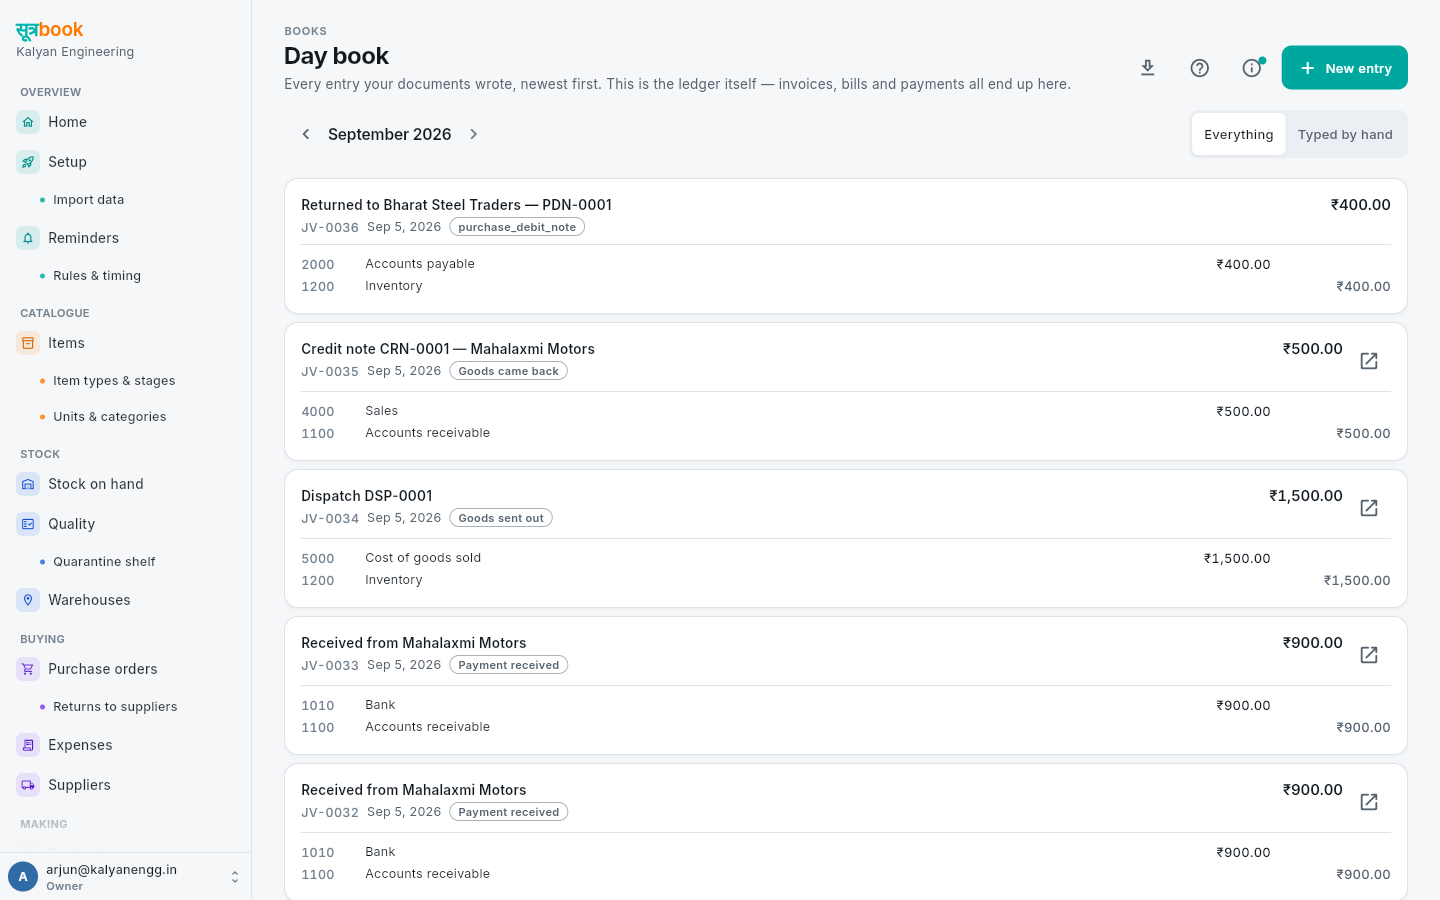Open Quarantine shelf page
The height and width of the screenshot is (900, 1440).
(104, 562)
